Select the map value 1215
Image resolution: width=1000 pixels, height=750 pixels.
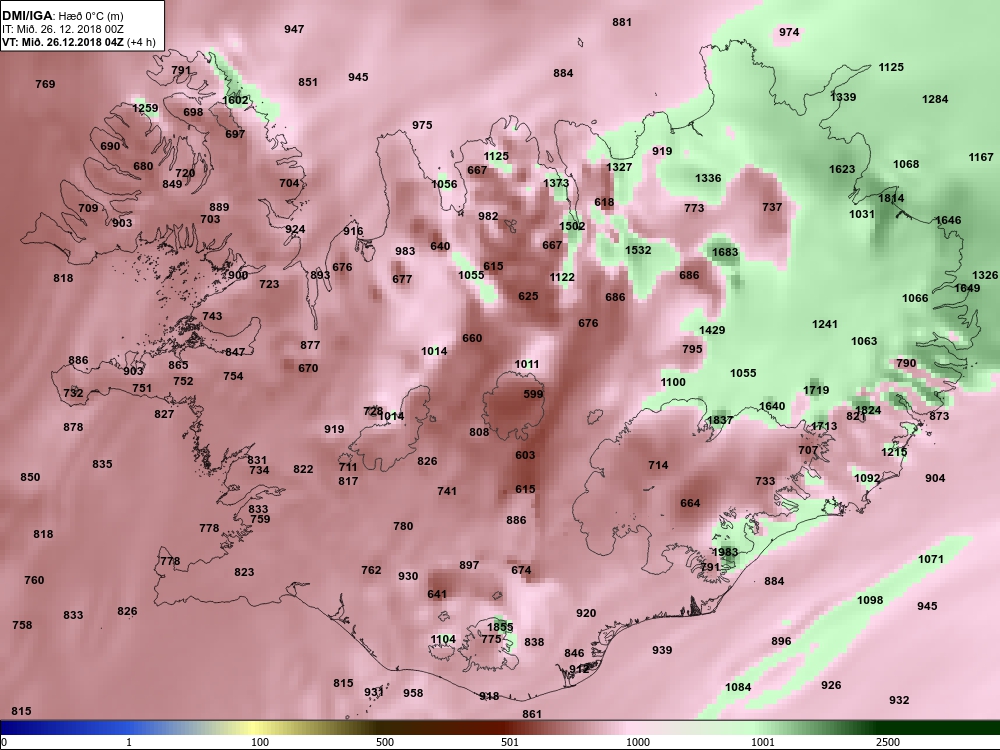coord(894,452)
